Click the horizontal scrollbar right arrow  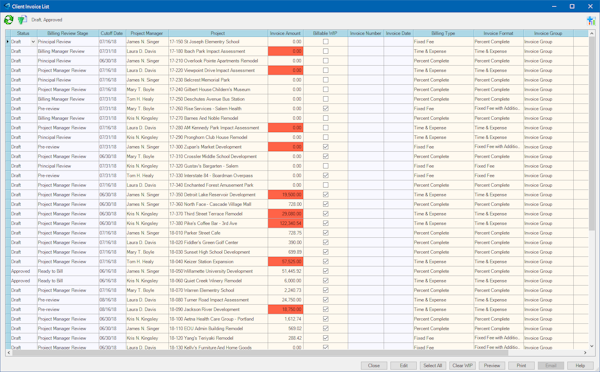click(585, 352)
